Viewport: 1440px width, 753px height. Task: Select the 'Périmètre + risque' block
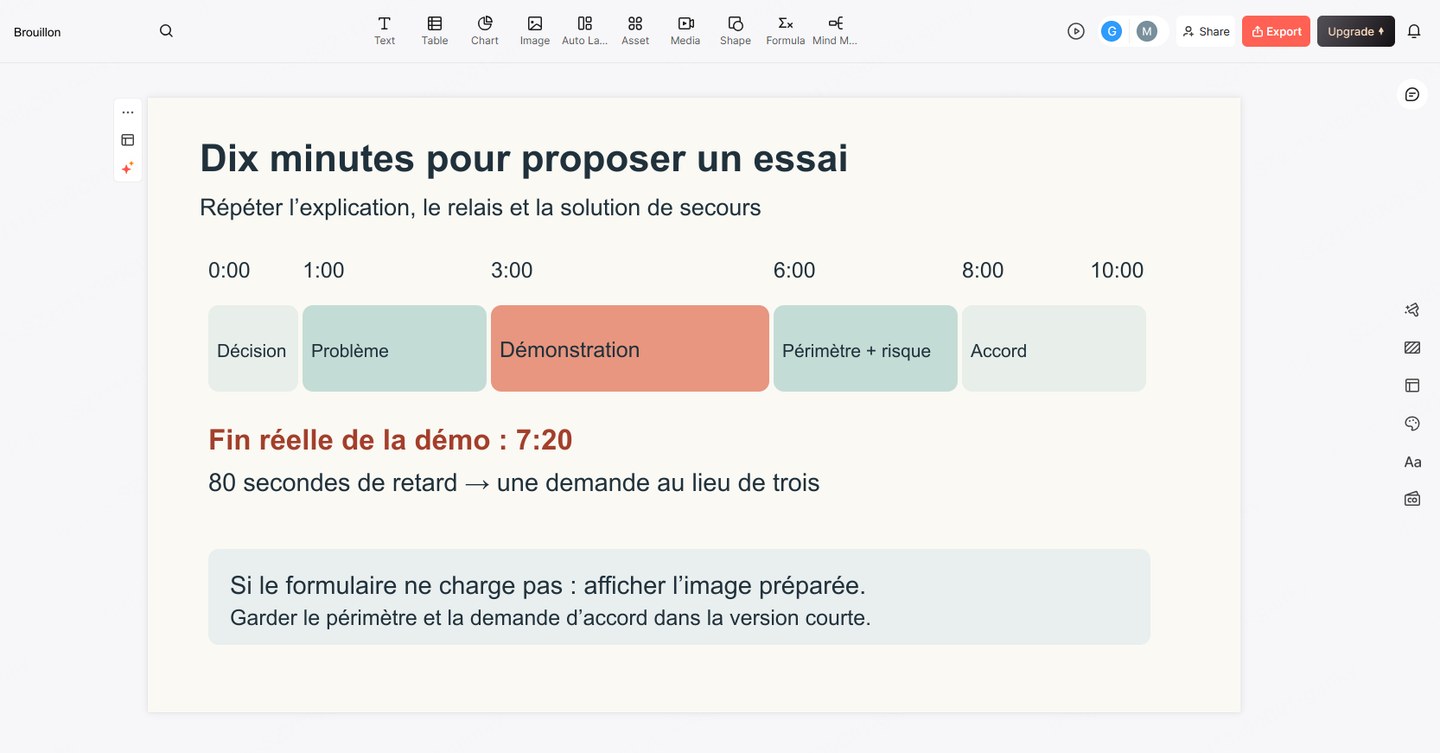point(865,348)
